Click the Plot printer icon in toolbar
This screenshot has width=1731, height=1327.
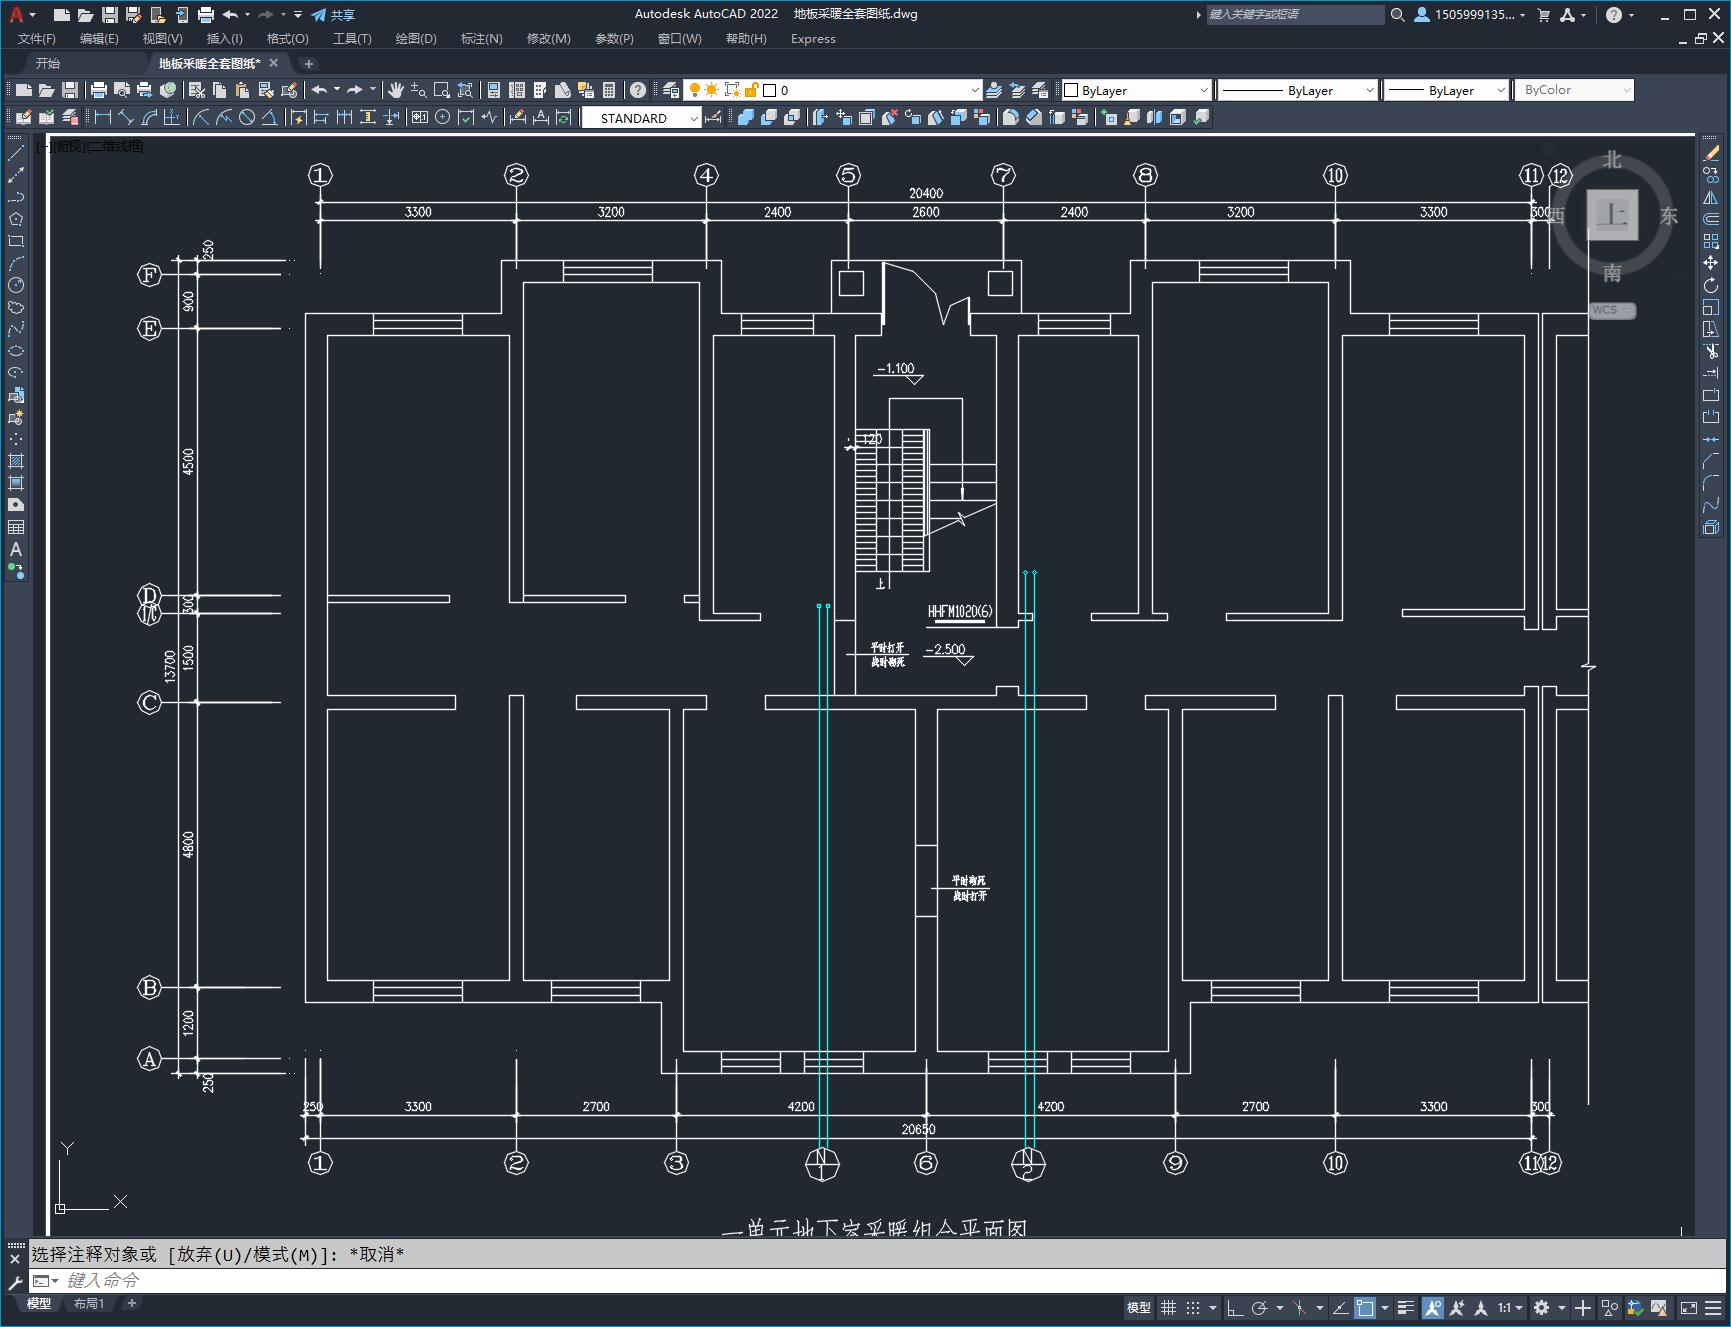(x=98, y=90)
